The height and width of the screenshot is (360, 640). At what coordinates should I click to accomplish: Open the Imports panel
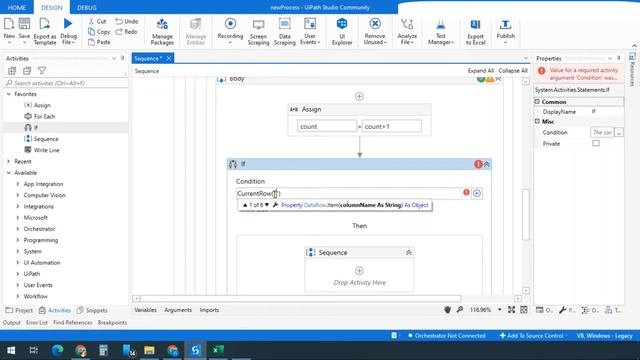pyautogui.click(x=209, y=310)
